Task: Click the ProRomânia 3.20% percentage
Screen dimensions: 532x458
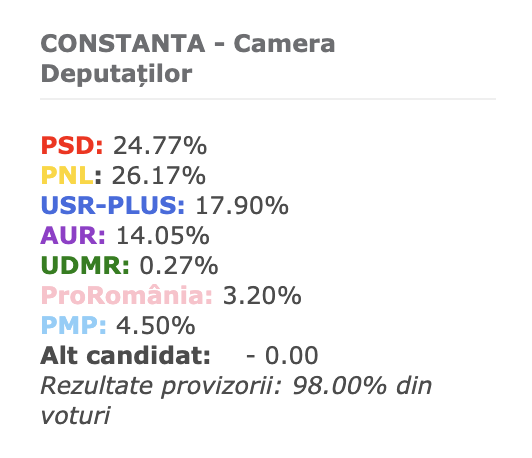Action: click(262, 295)
